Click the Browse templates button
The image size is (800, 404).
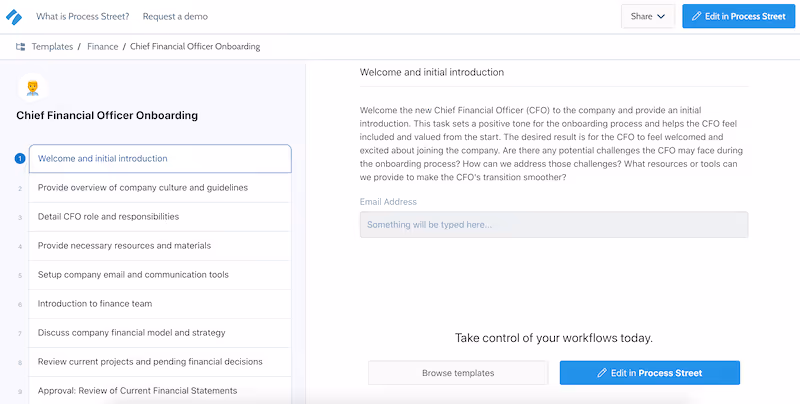pyautogui.click(x=458, y=373)
